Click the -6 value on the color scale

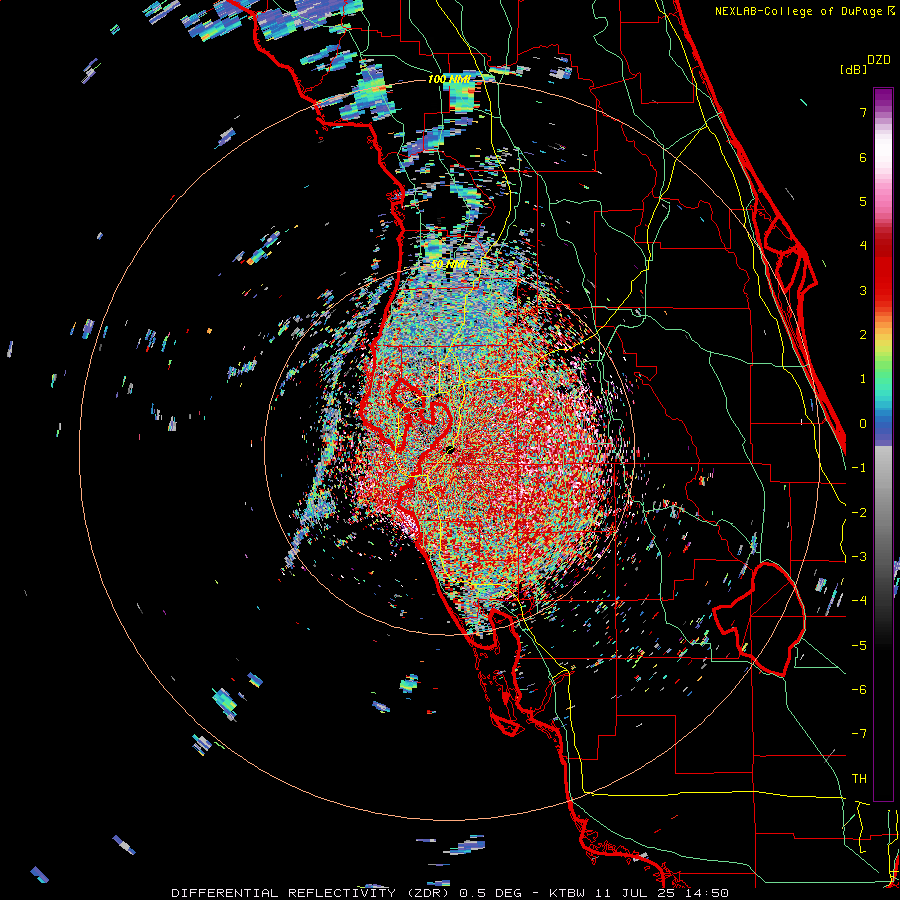pyautogui.click(x=859, y=690)
